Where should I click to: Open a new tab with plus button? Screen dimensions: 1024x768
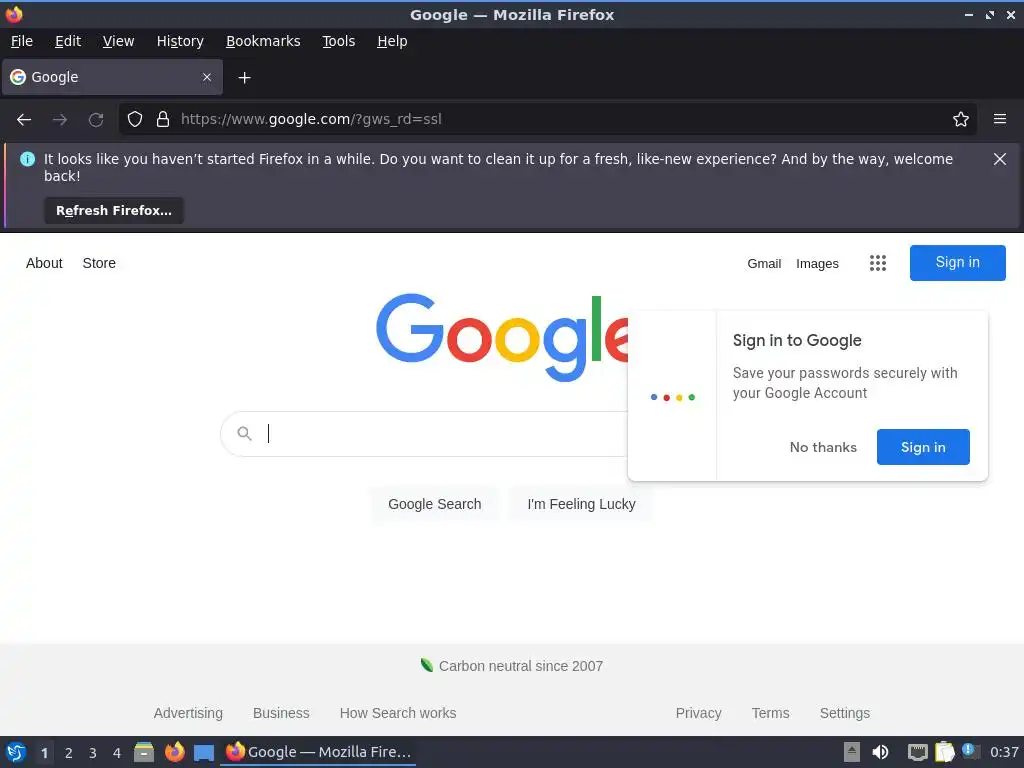tap(244, 78)
